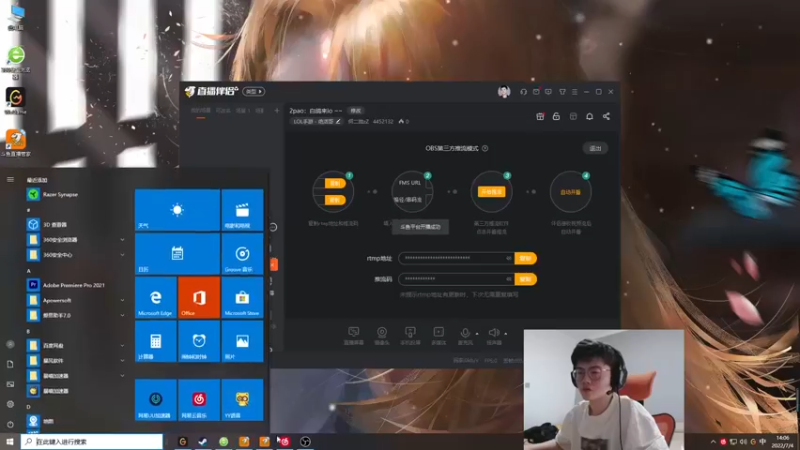Reveal the rtmp address with eye icon
The width and height of the screenshot is (800, 450).
click(509, 258)
